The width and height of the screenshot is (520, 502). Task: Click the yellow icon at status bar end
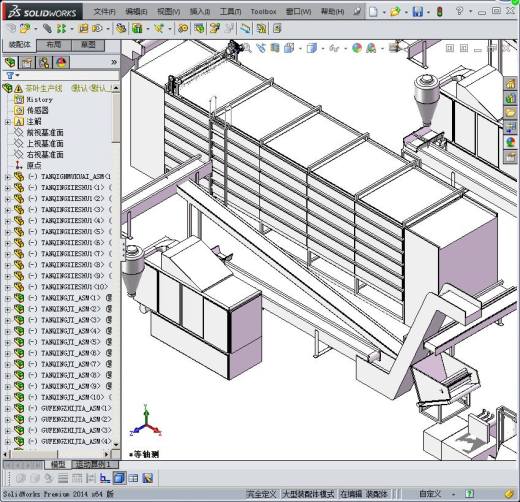tap(509, 493)
